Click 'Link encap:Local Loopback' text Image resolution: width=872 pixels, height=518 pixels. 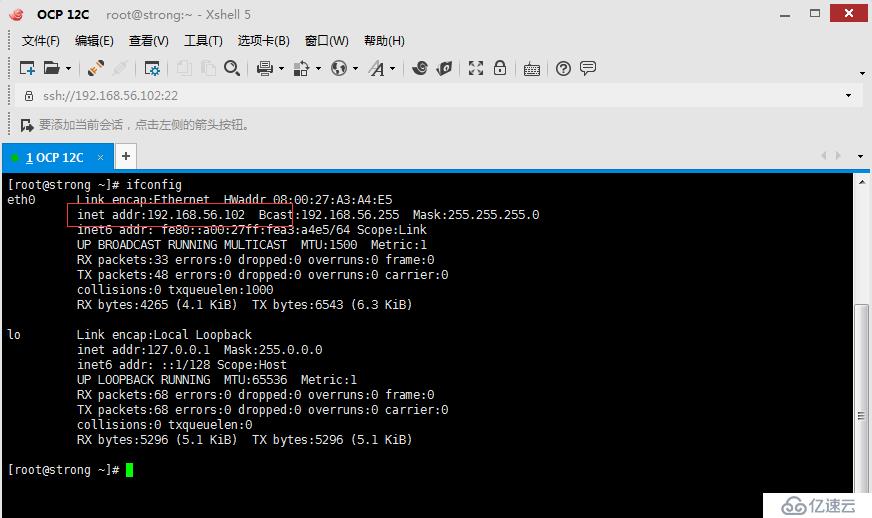point(164,335)
